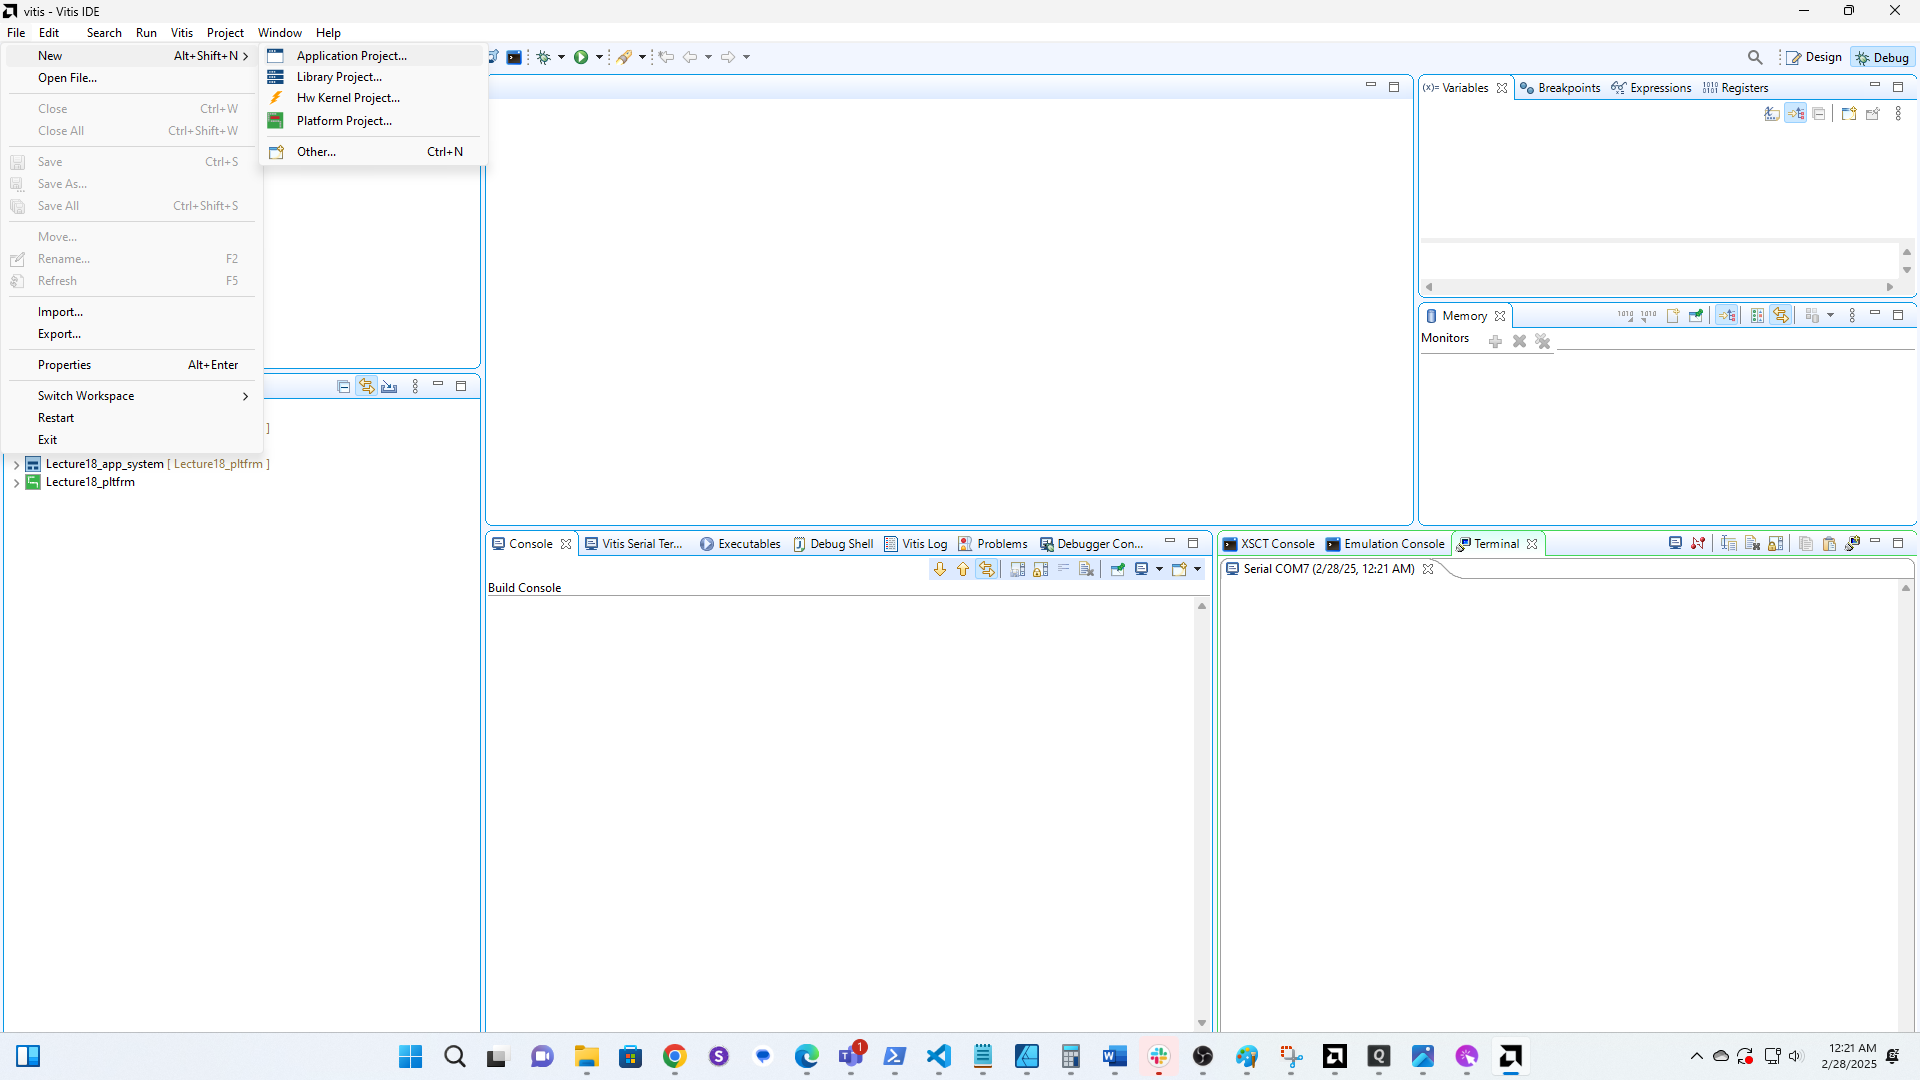
Task: Switch to the Design perspective
Action: 1814,58
